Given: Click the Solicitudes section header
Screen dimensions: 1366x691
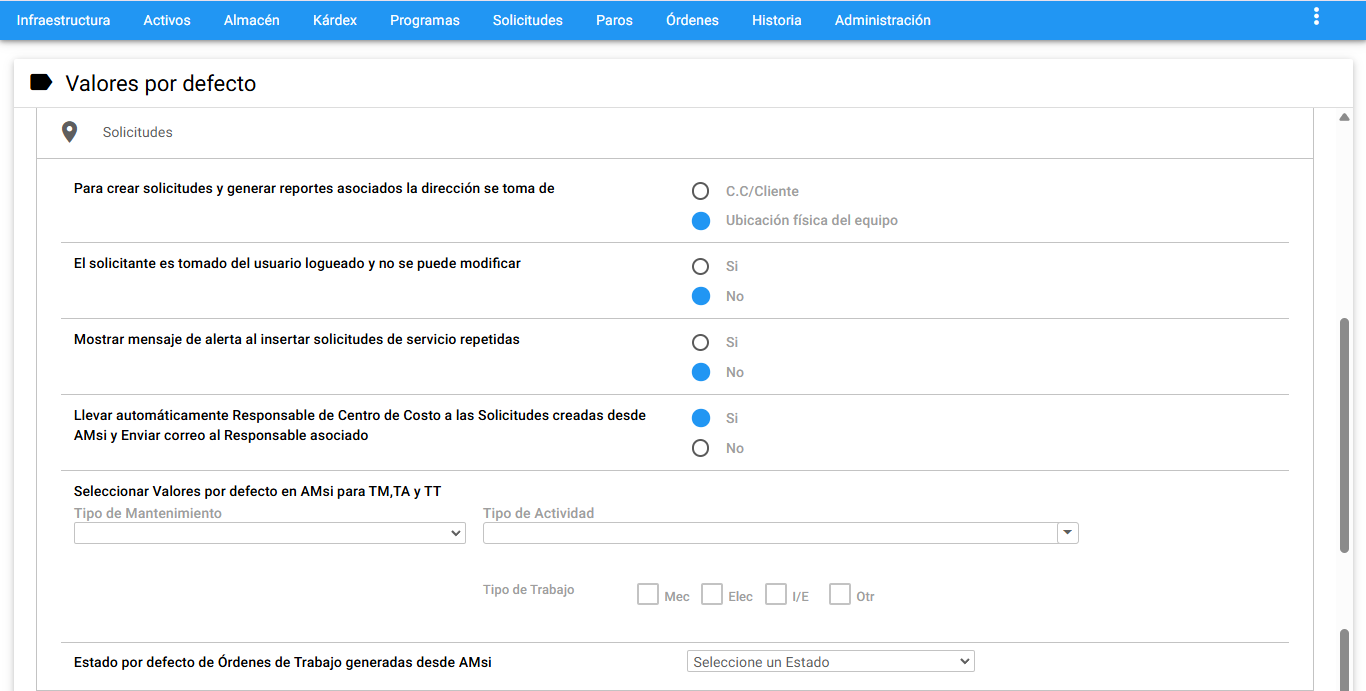Looking at the screenshot, I should pos(675,132).
